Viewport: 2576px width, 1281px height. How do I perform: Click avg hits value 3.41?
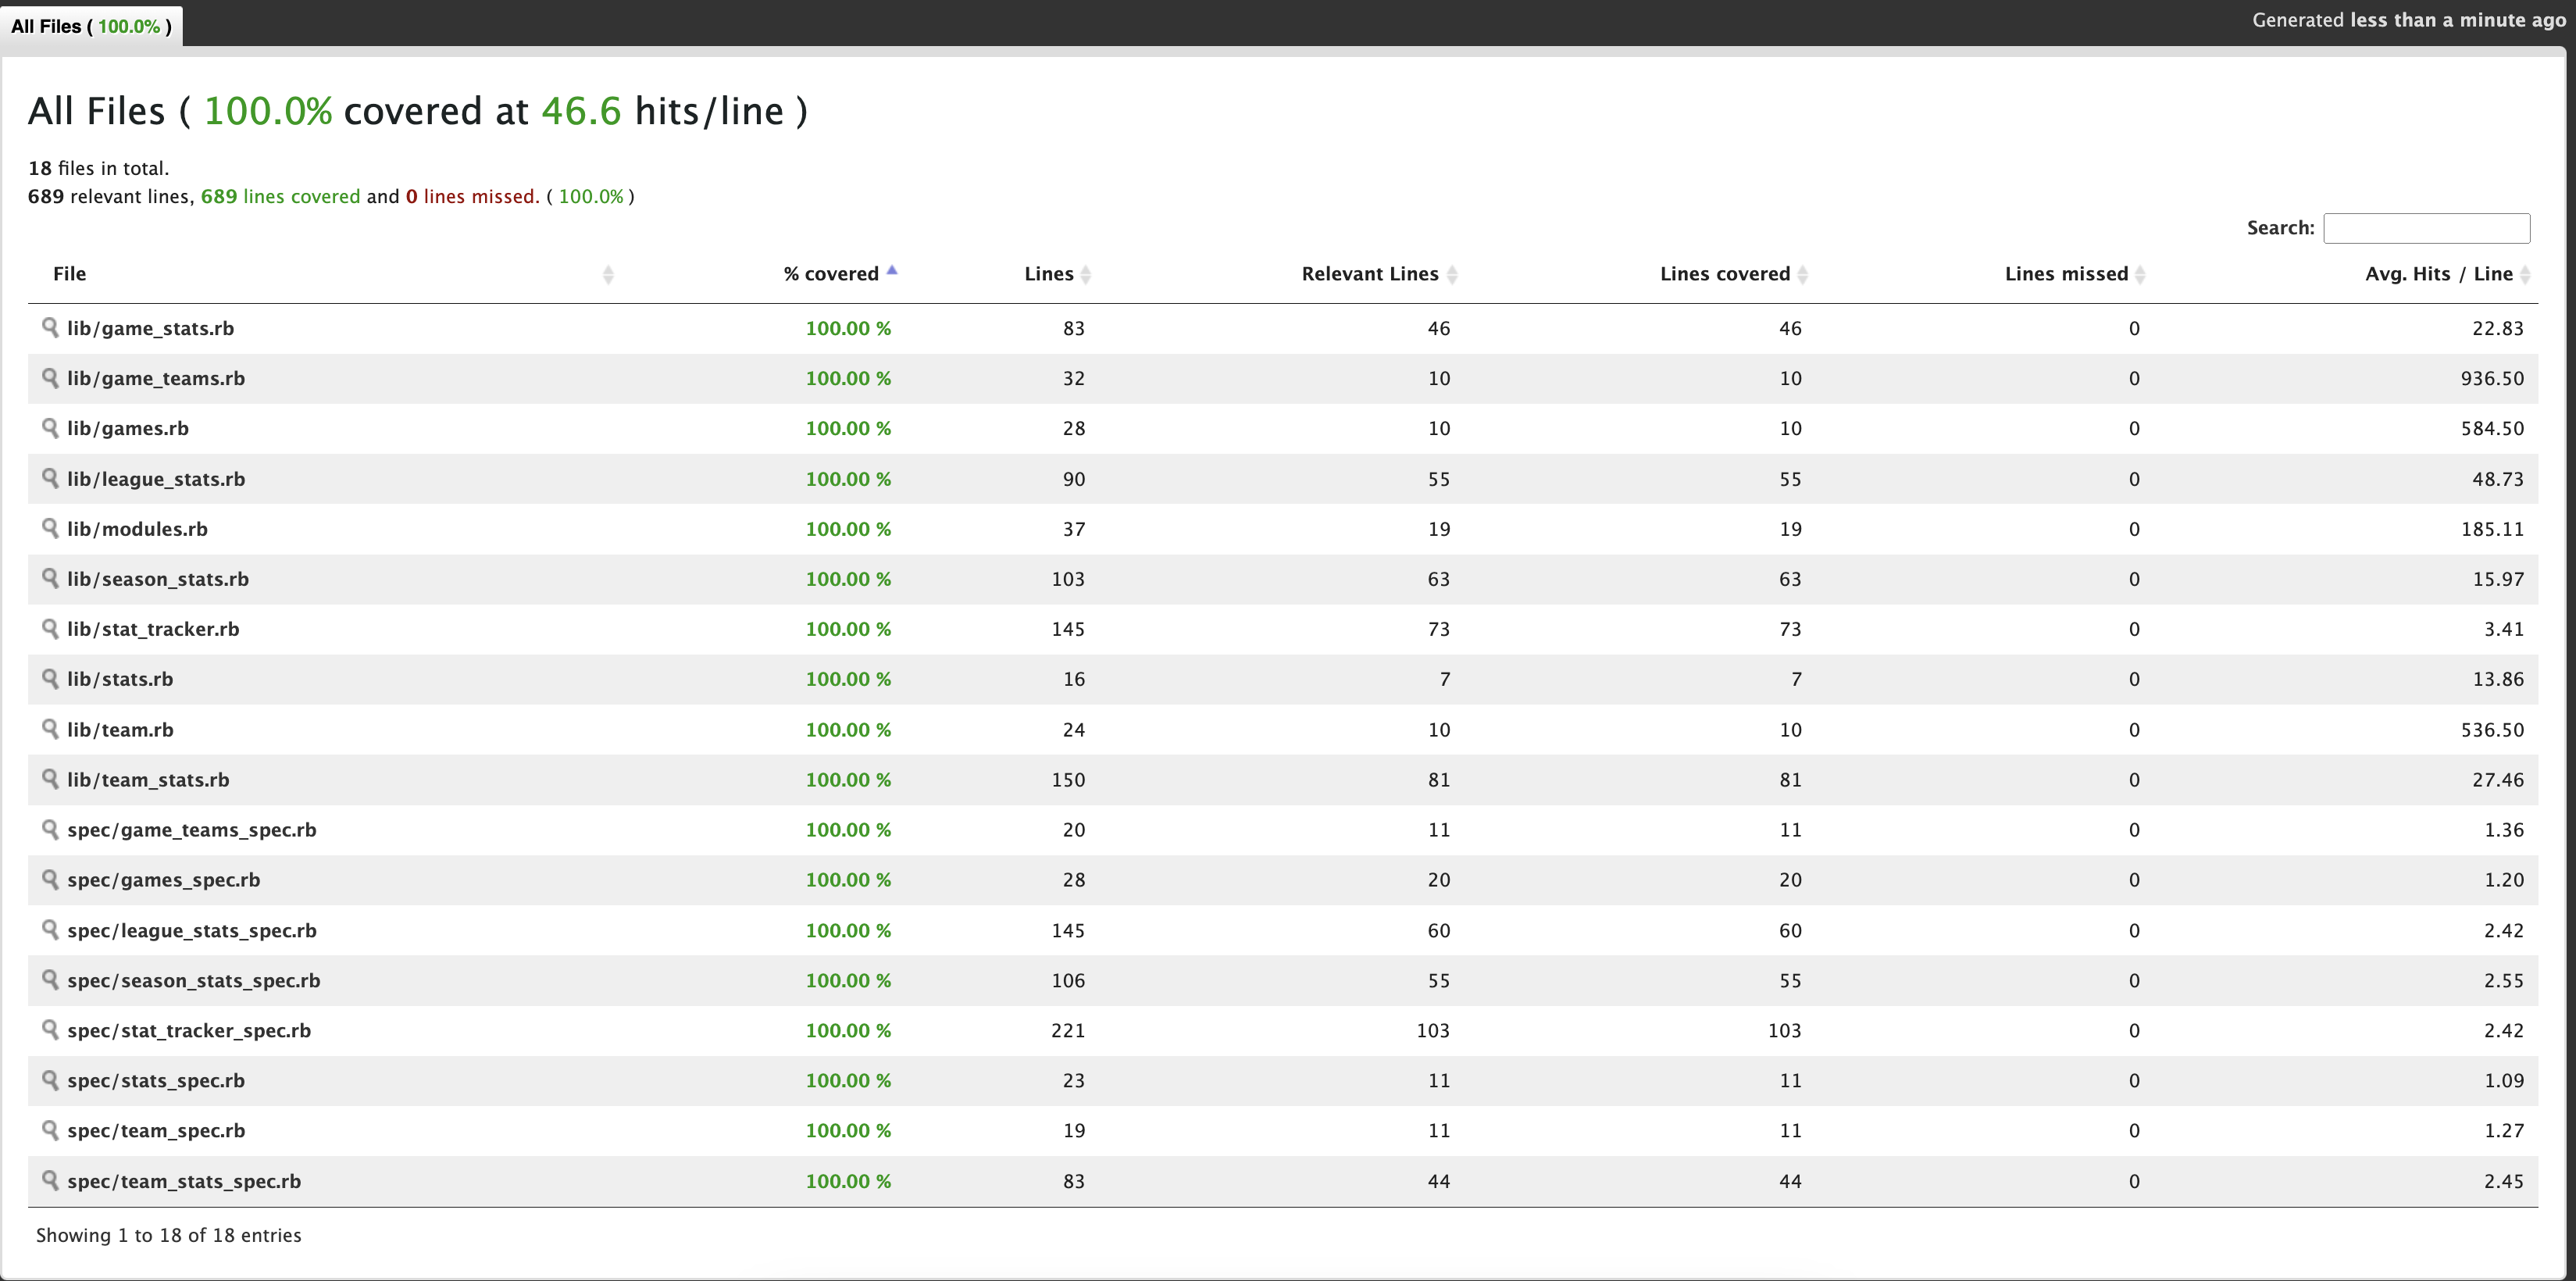pyautogui.click(x=2504, y=629)
